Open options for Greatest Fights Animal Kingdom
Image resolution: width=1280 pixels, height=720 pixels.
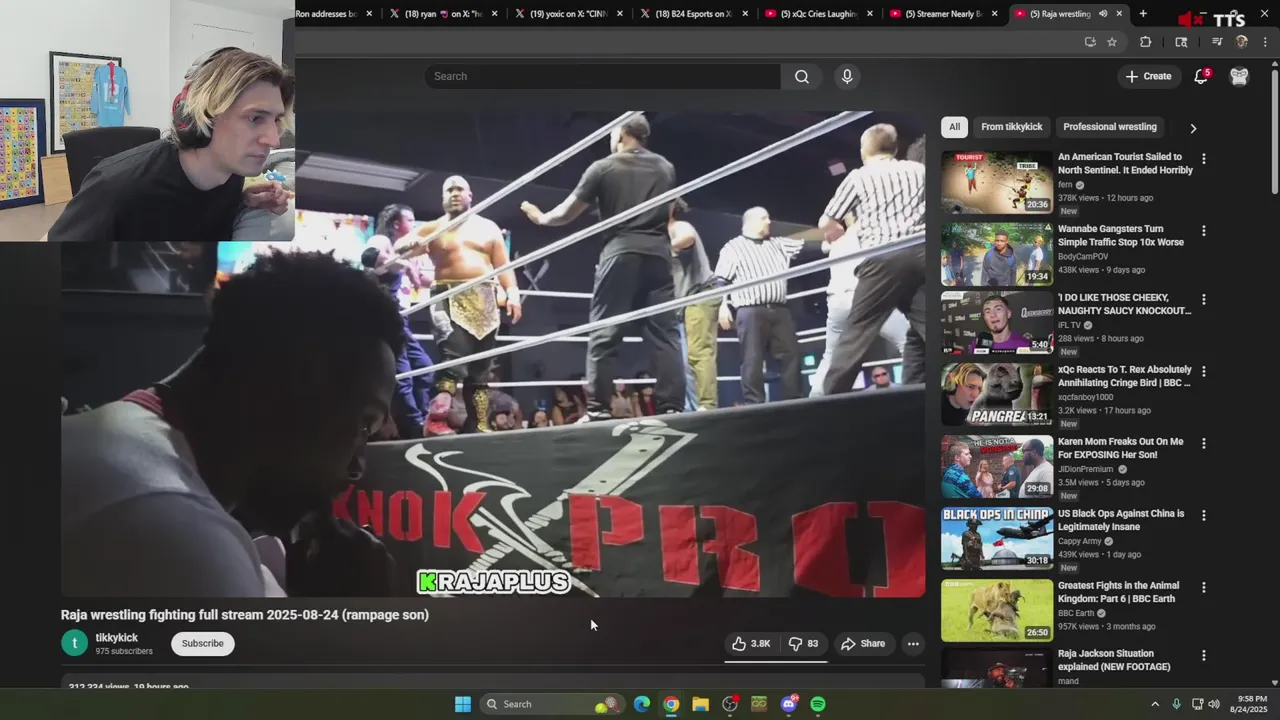point(1204,588)
